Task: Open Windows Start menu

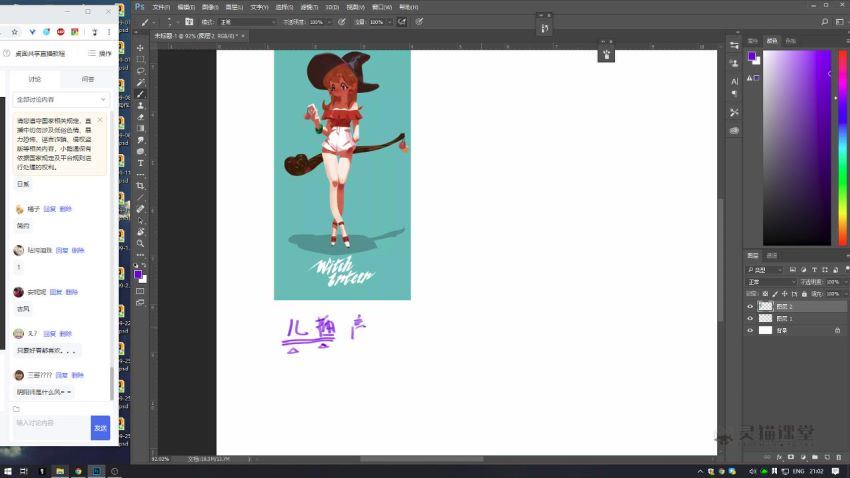Action: click(8, 471)
